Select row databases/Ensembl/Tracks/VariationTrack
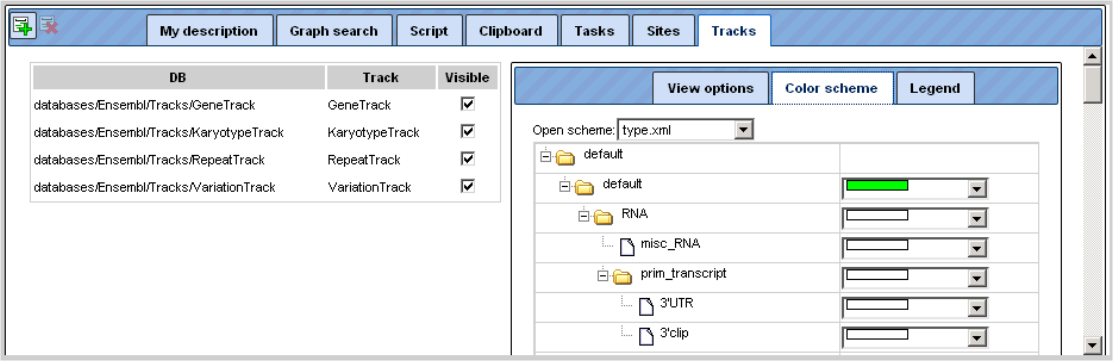This screenshot has width=1113, height=361. [x=265, y=187]
